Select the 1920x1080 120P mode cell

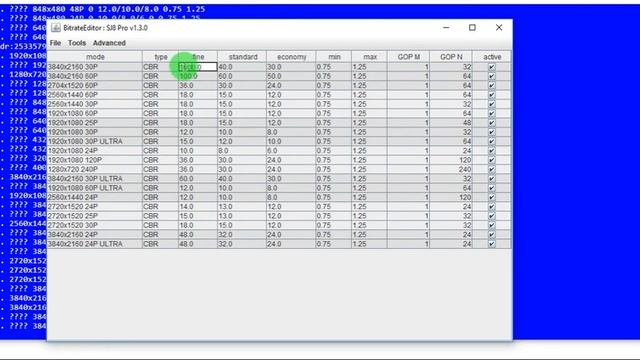95,160
